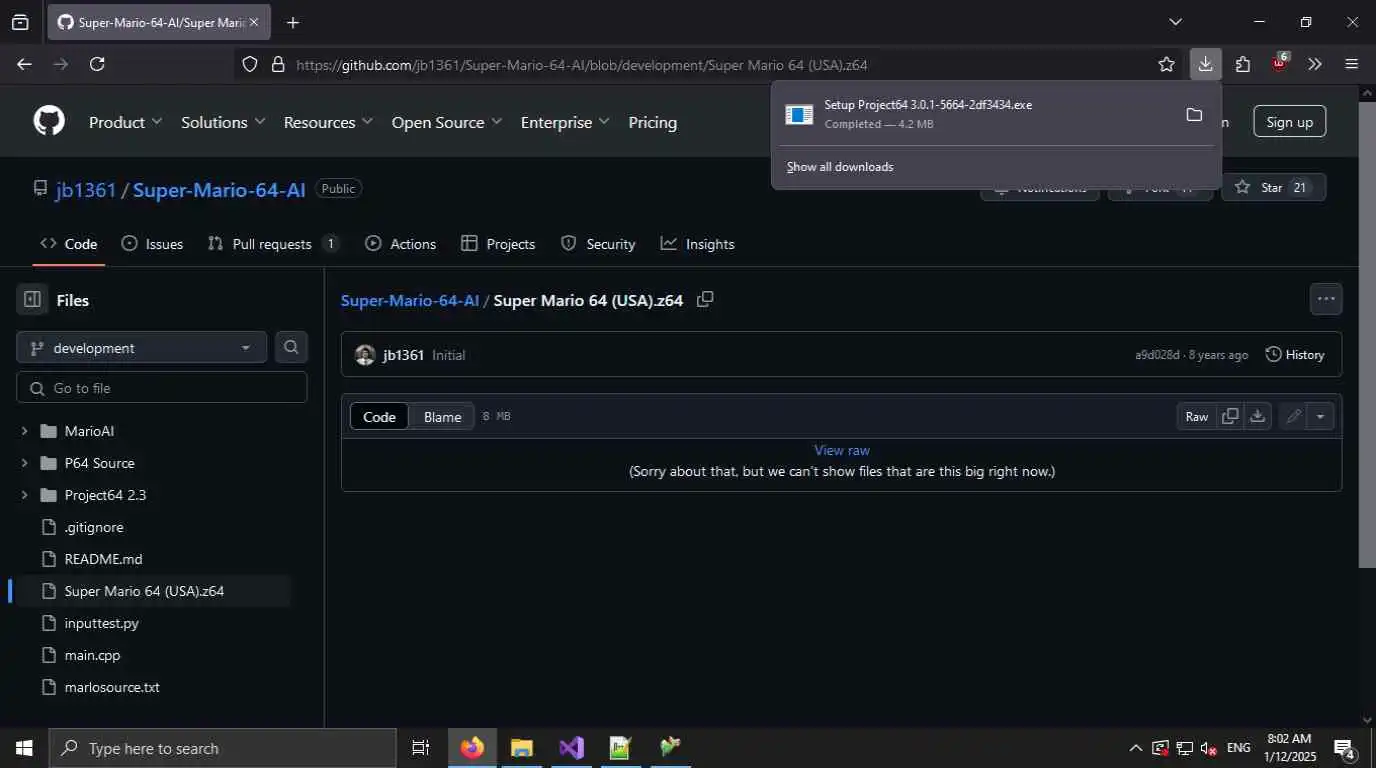
Task: Open the development branch selector
Action: click(x=141, y=347)
